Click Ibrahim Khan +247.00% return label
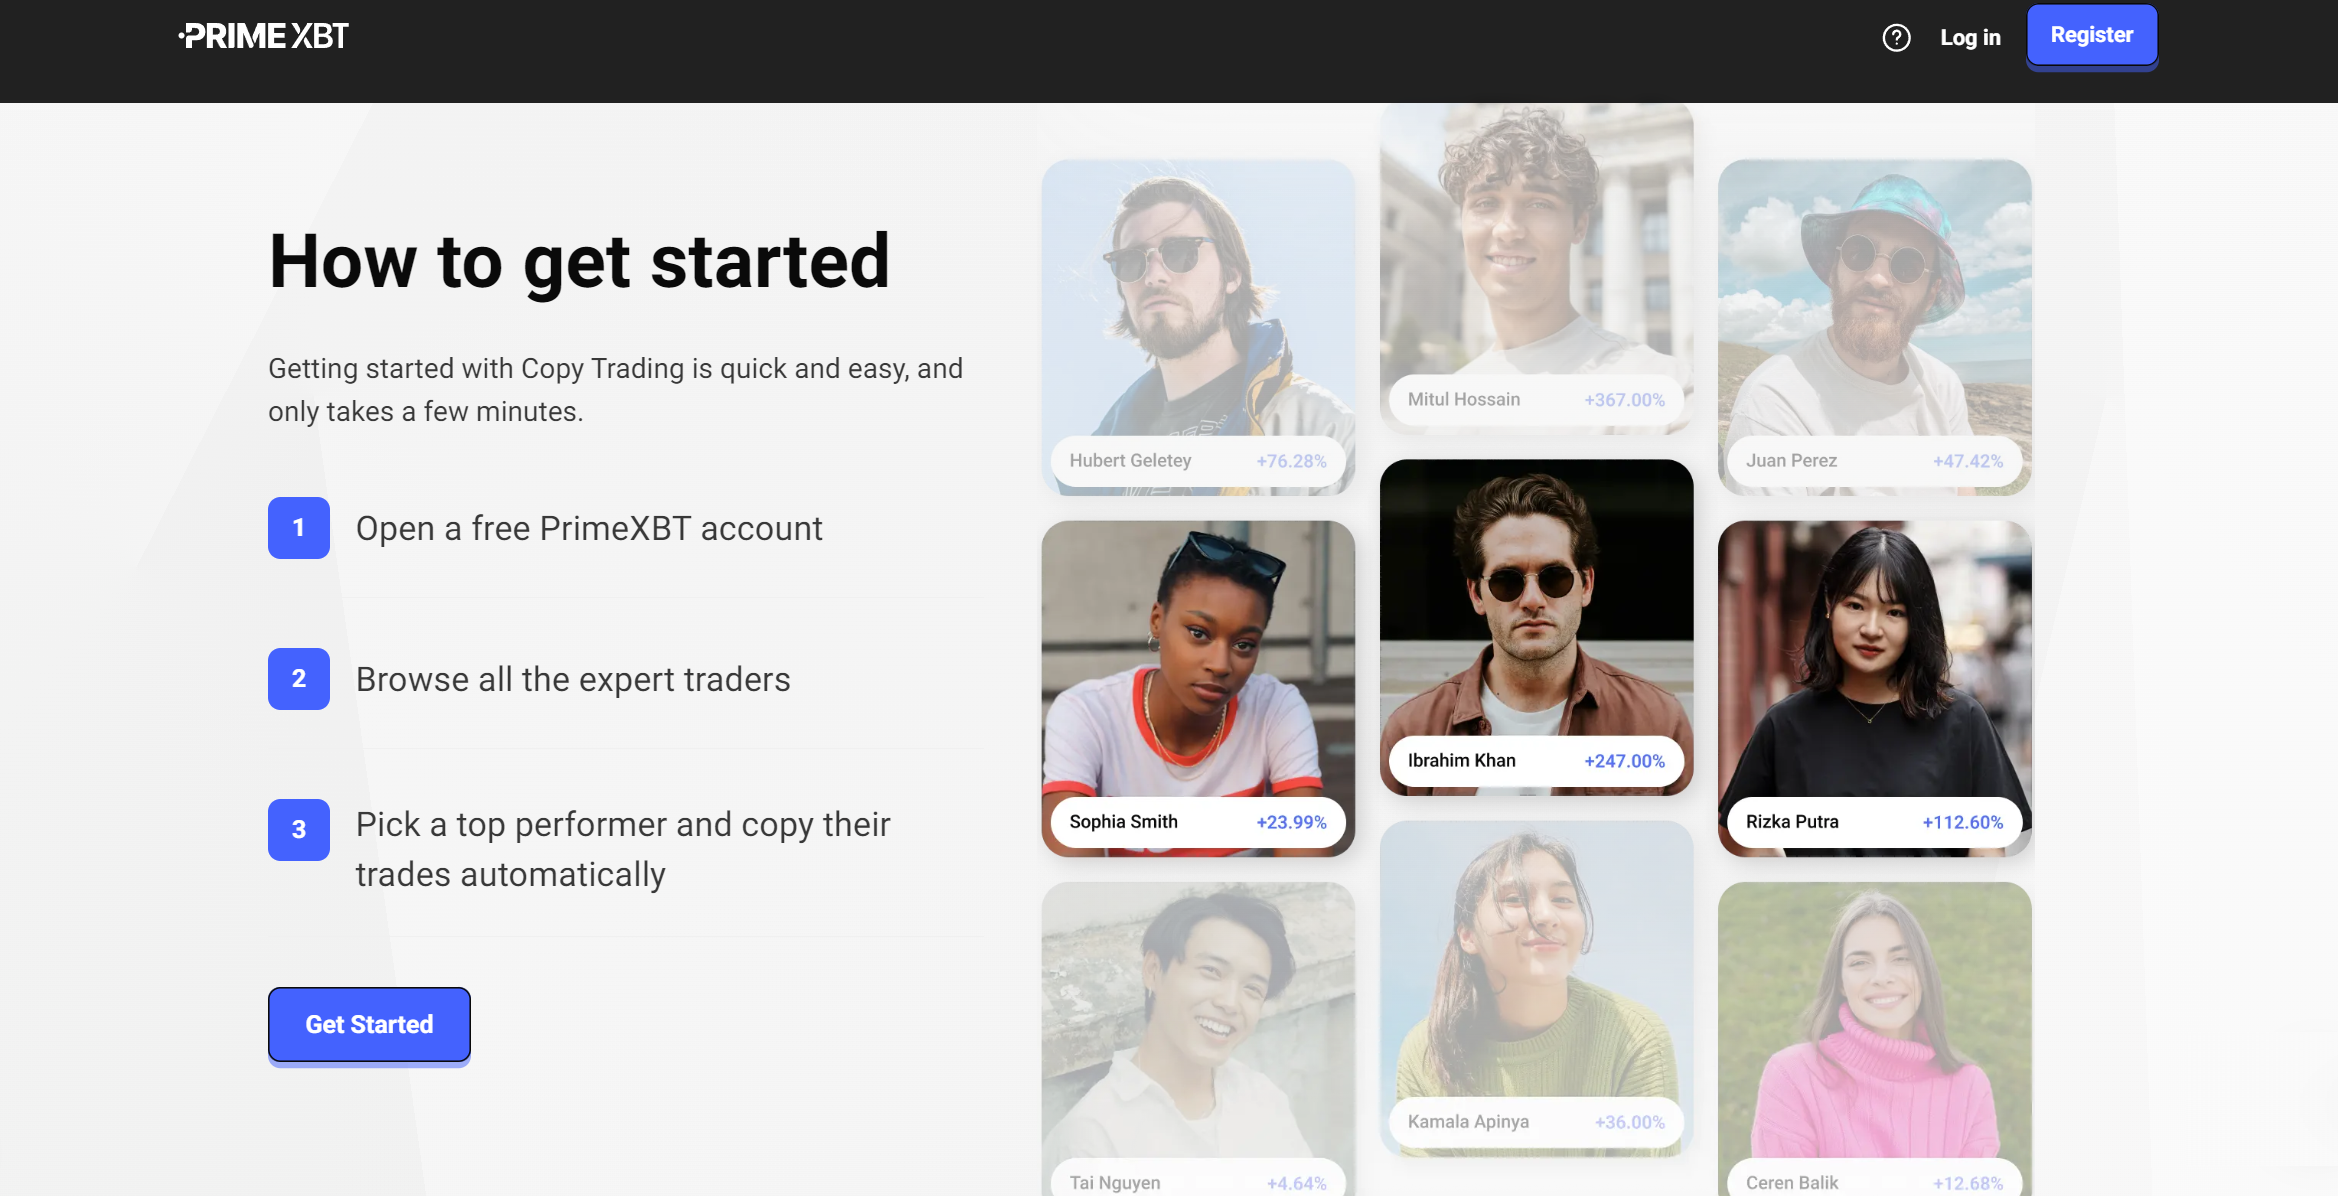 pyautogui.click(x=1624, y=762)
